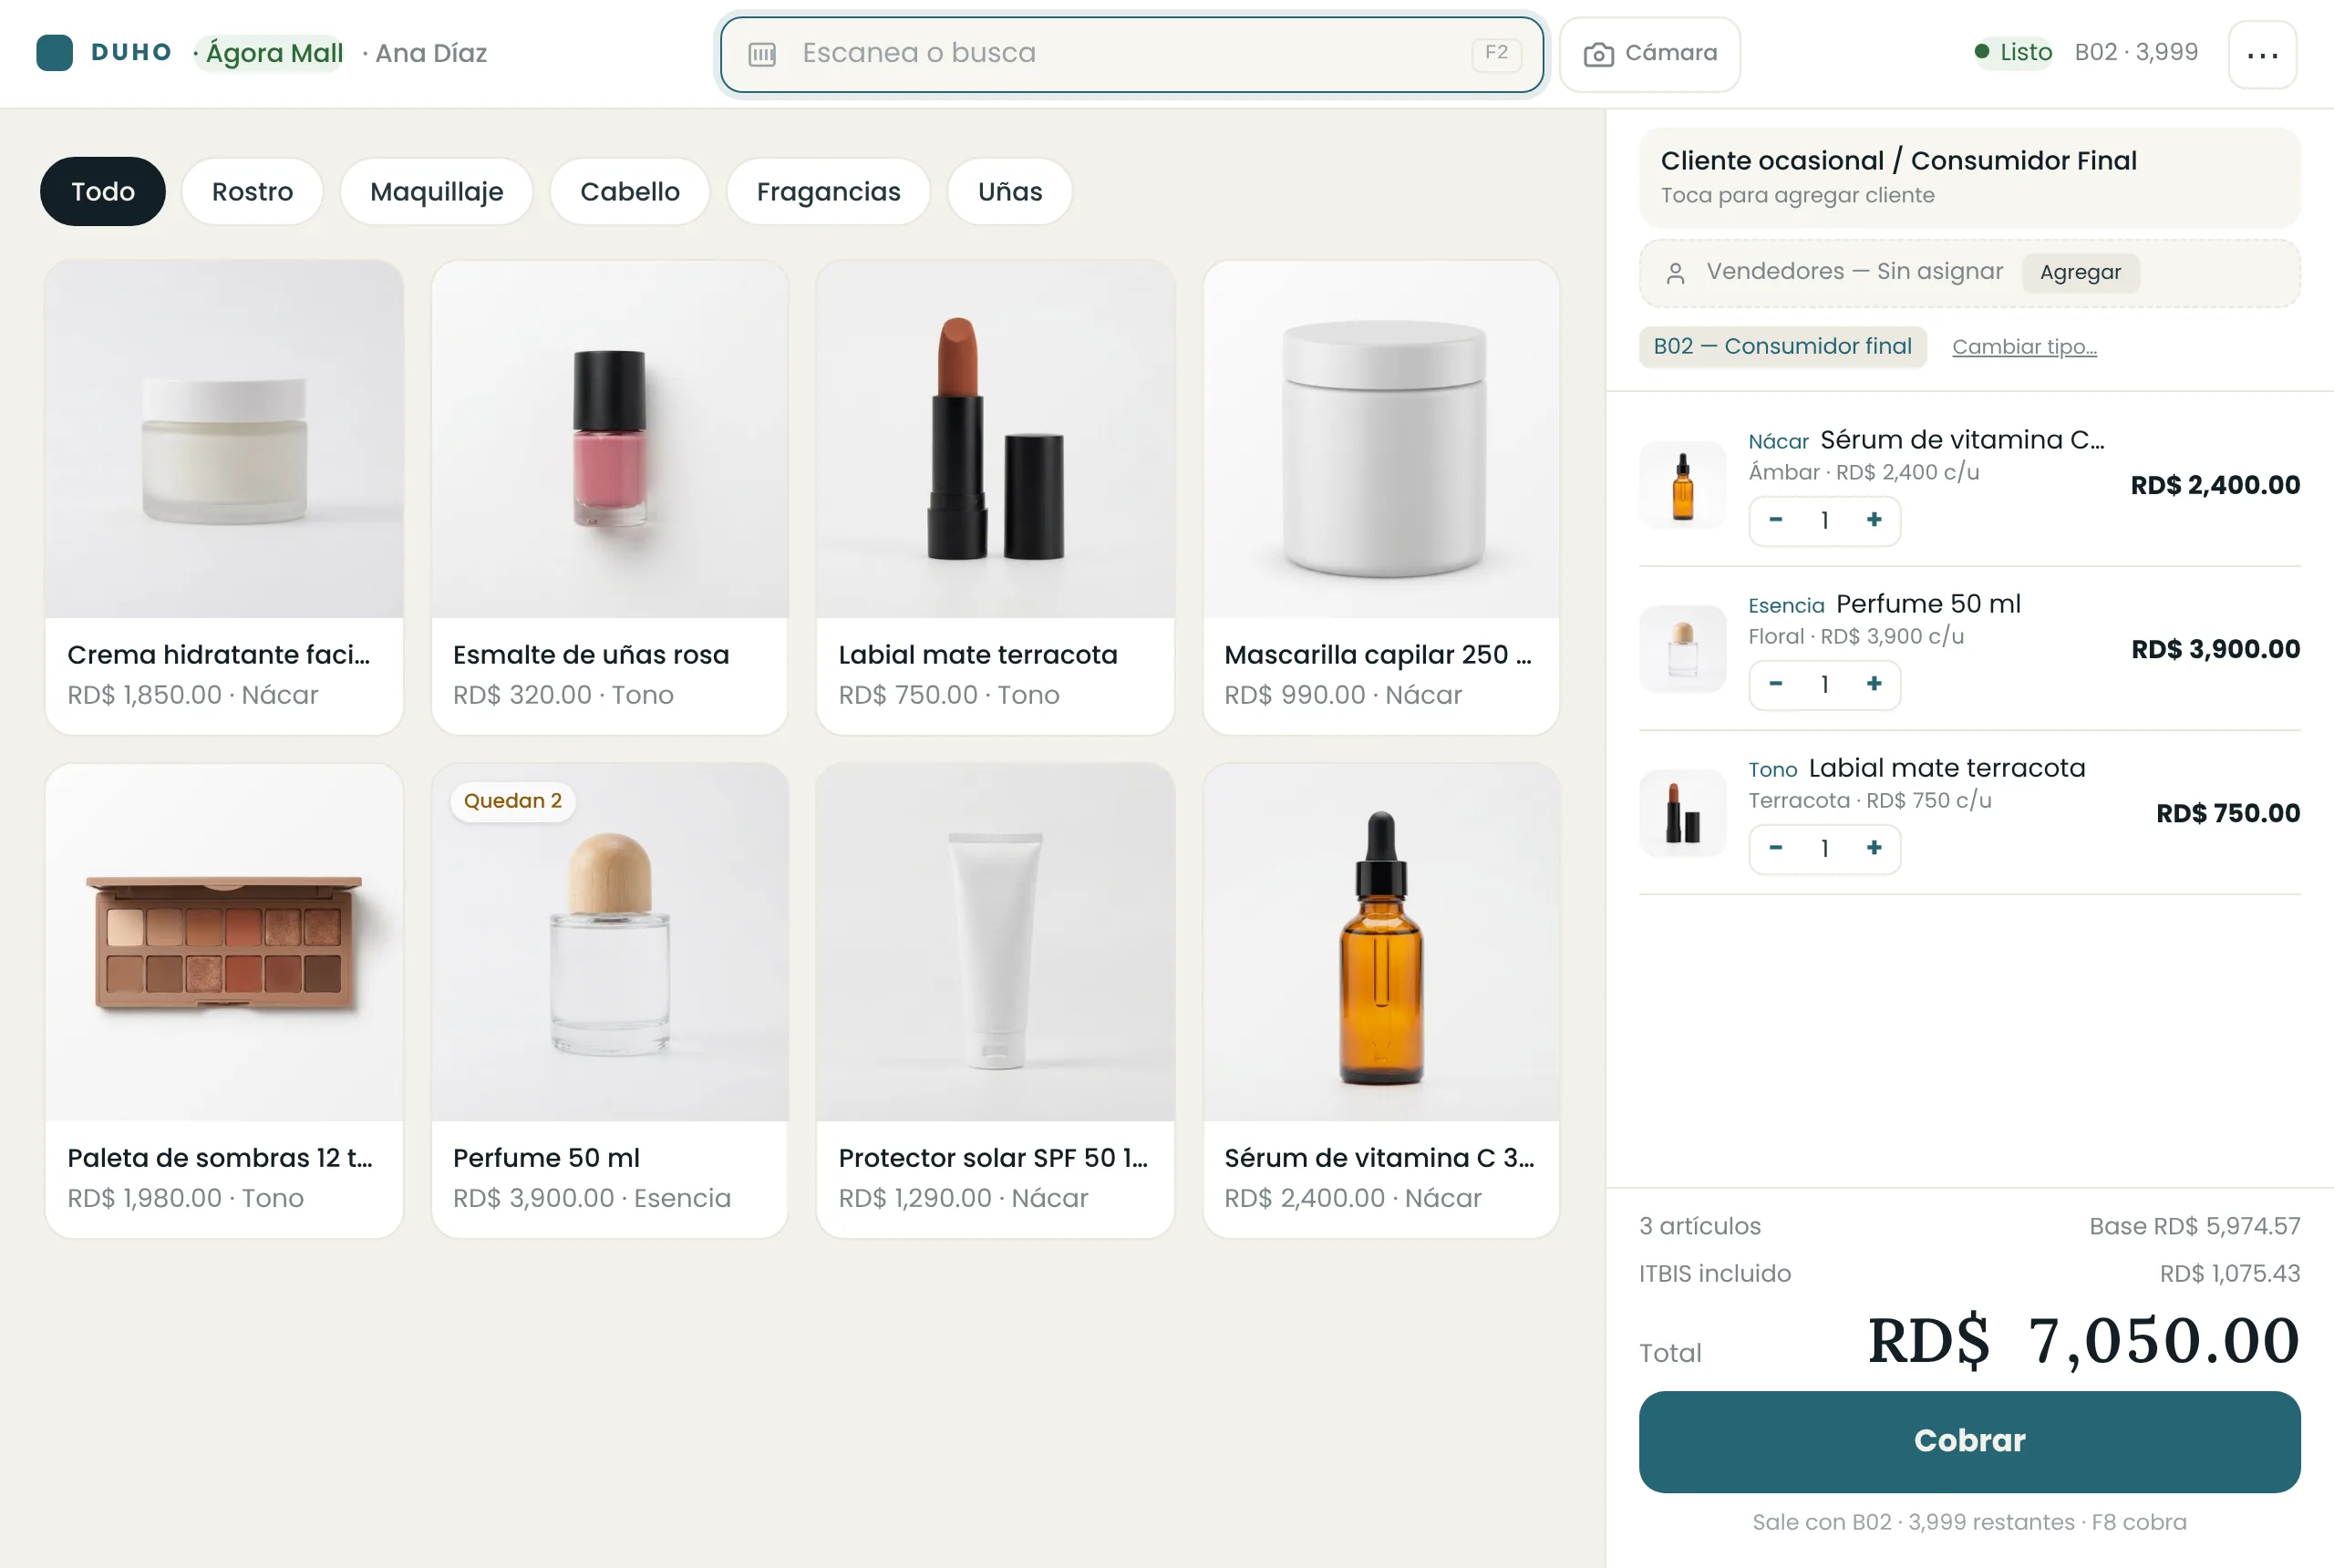Click the Ana Díaz cashier name

point(431,53)
